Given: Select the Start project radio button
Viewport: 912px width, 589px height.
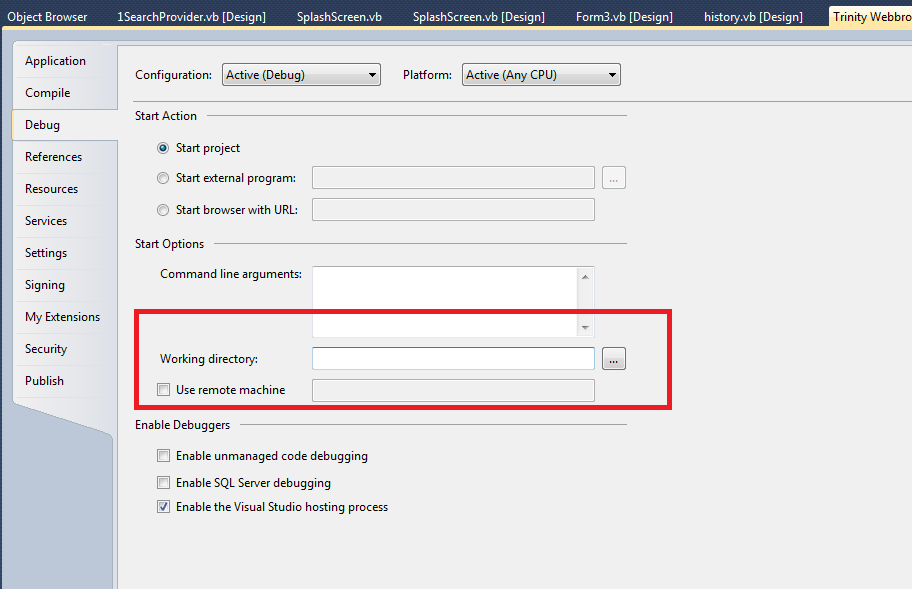Looking at the screenshot, I should tap(163, 148).
